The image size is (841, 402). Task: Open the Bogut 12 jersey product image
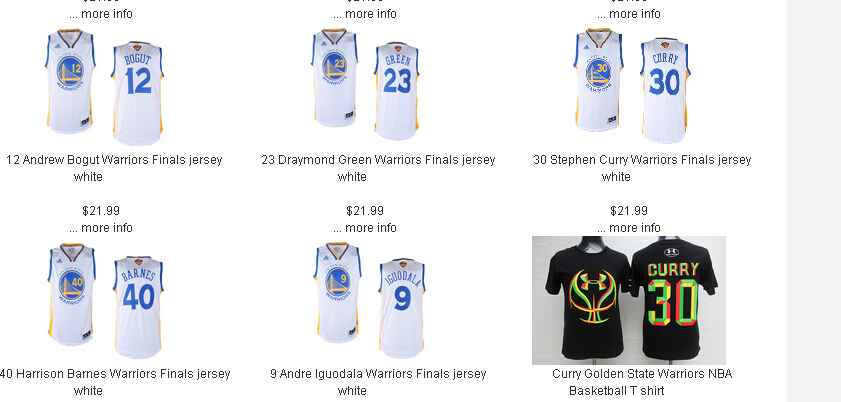[105, 87]
